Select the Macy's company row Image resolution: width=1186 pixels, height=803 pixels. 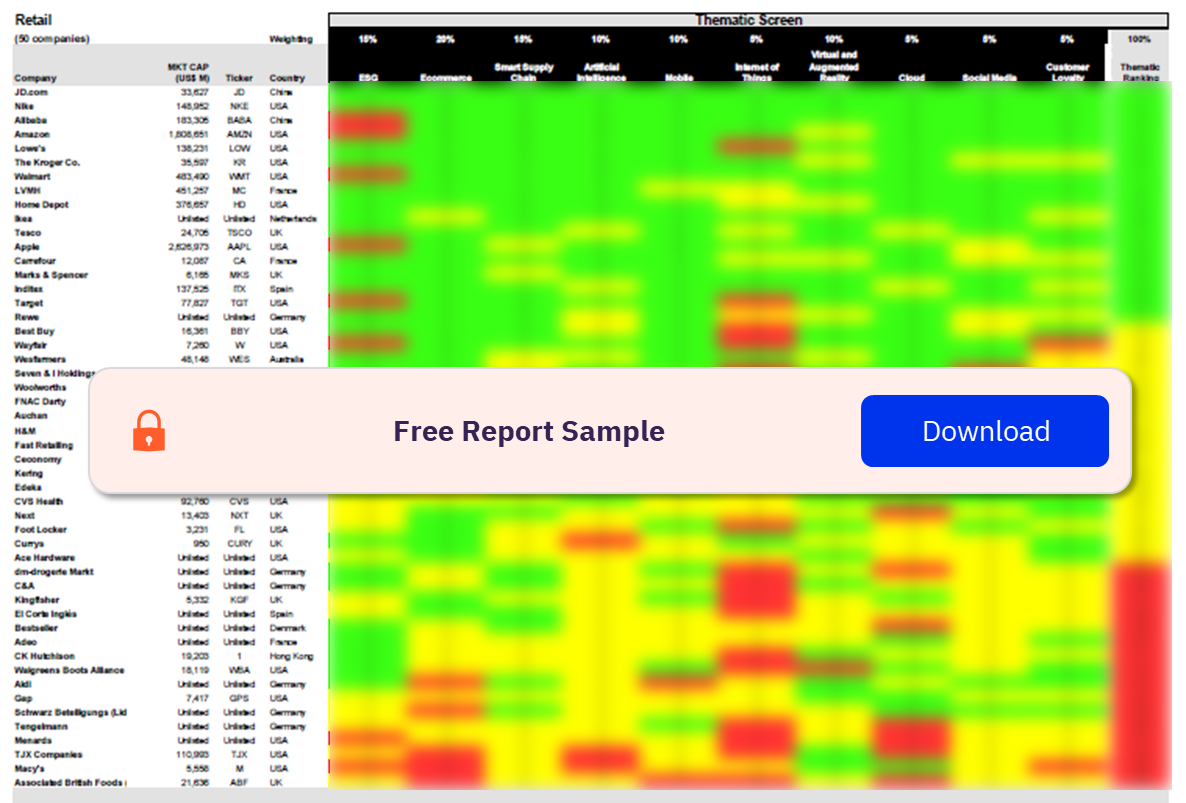coord(170,769)
